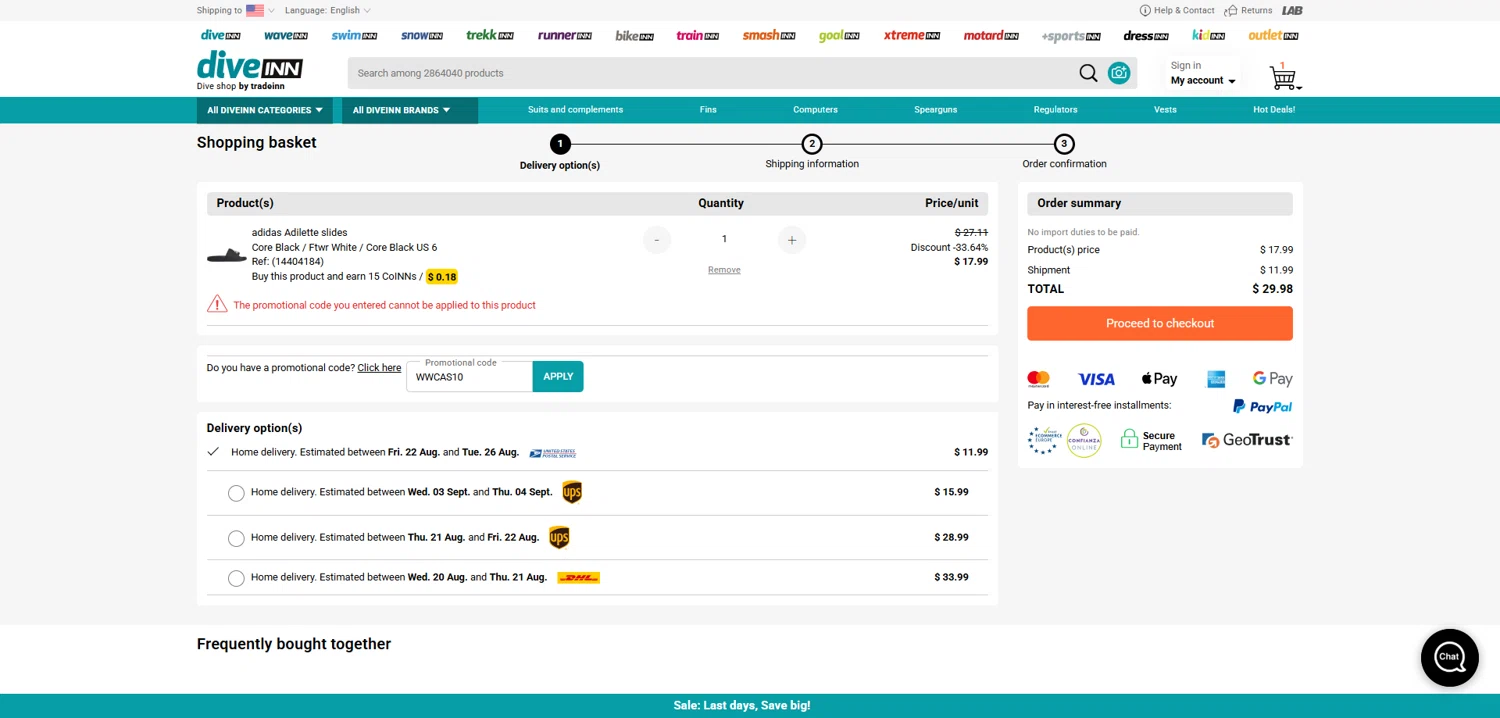The height and width of the screenshot is (718, 1500).
Task: Click the search magnifier icon
Action: pos(1088,73)
